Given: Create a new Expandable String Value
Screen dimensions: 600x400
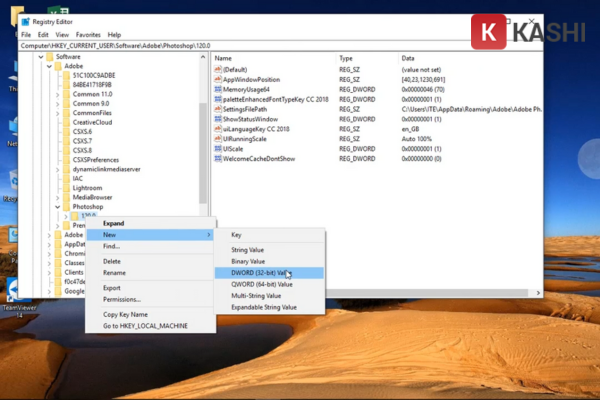Looking at the screenshot, I should [269, 307].
